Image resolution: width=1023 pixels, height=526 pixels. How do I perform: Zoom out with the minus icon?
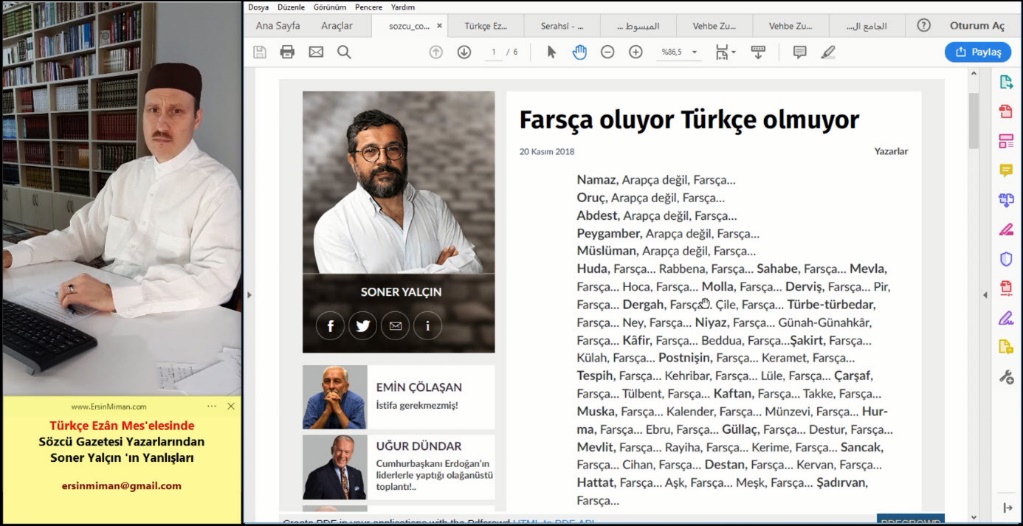tap(607, 52)
